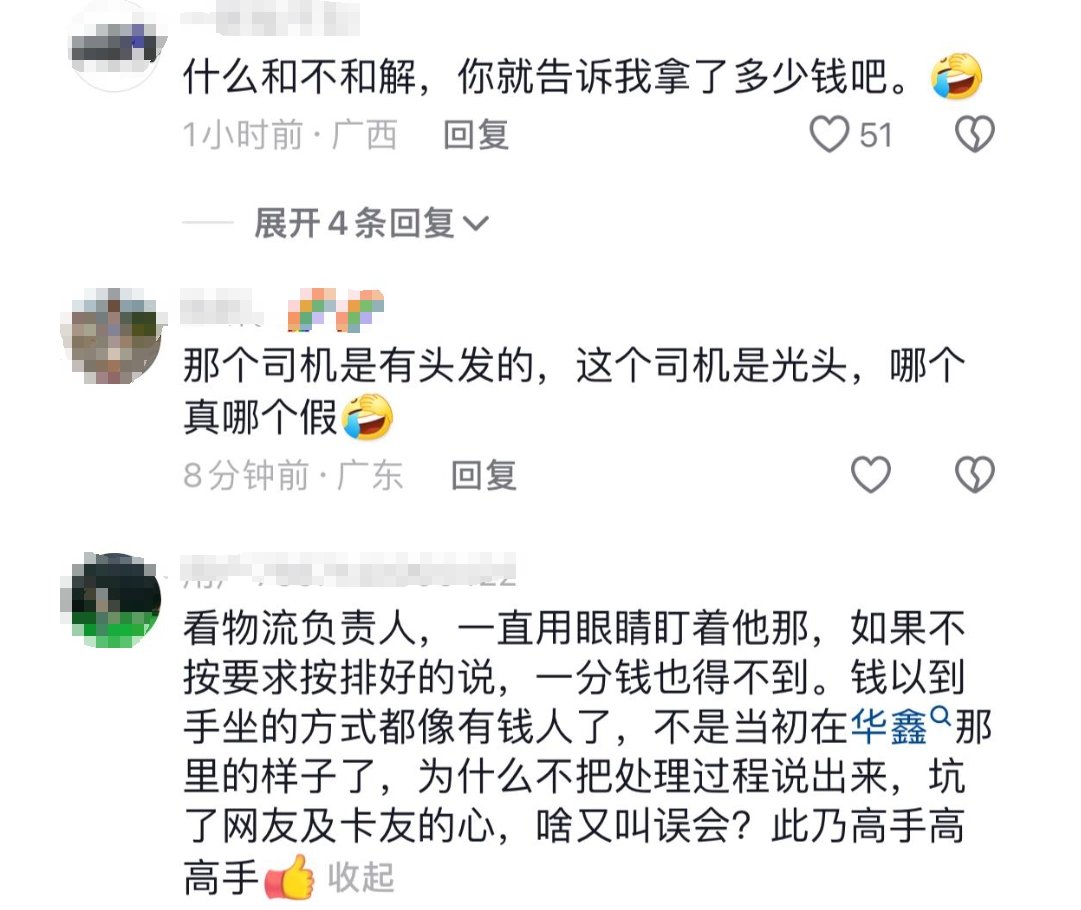Expand the 4 hidden replies
The image size is (1081, 910).
354,223
